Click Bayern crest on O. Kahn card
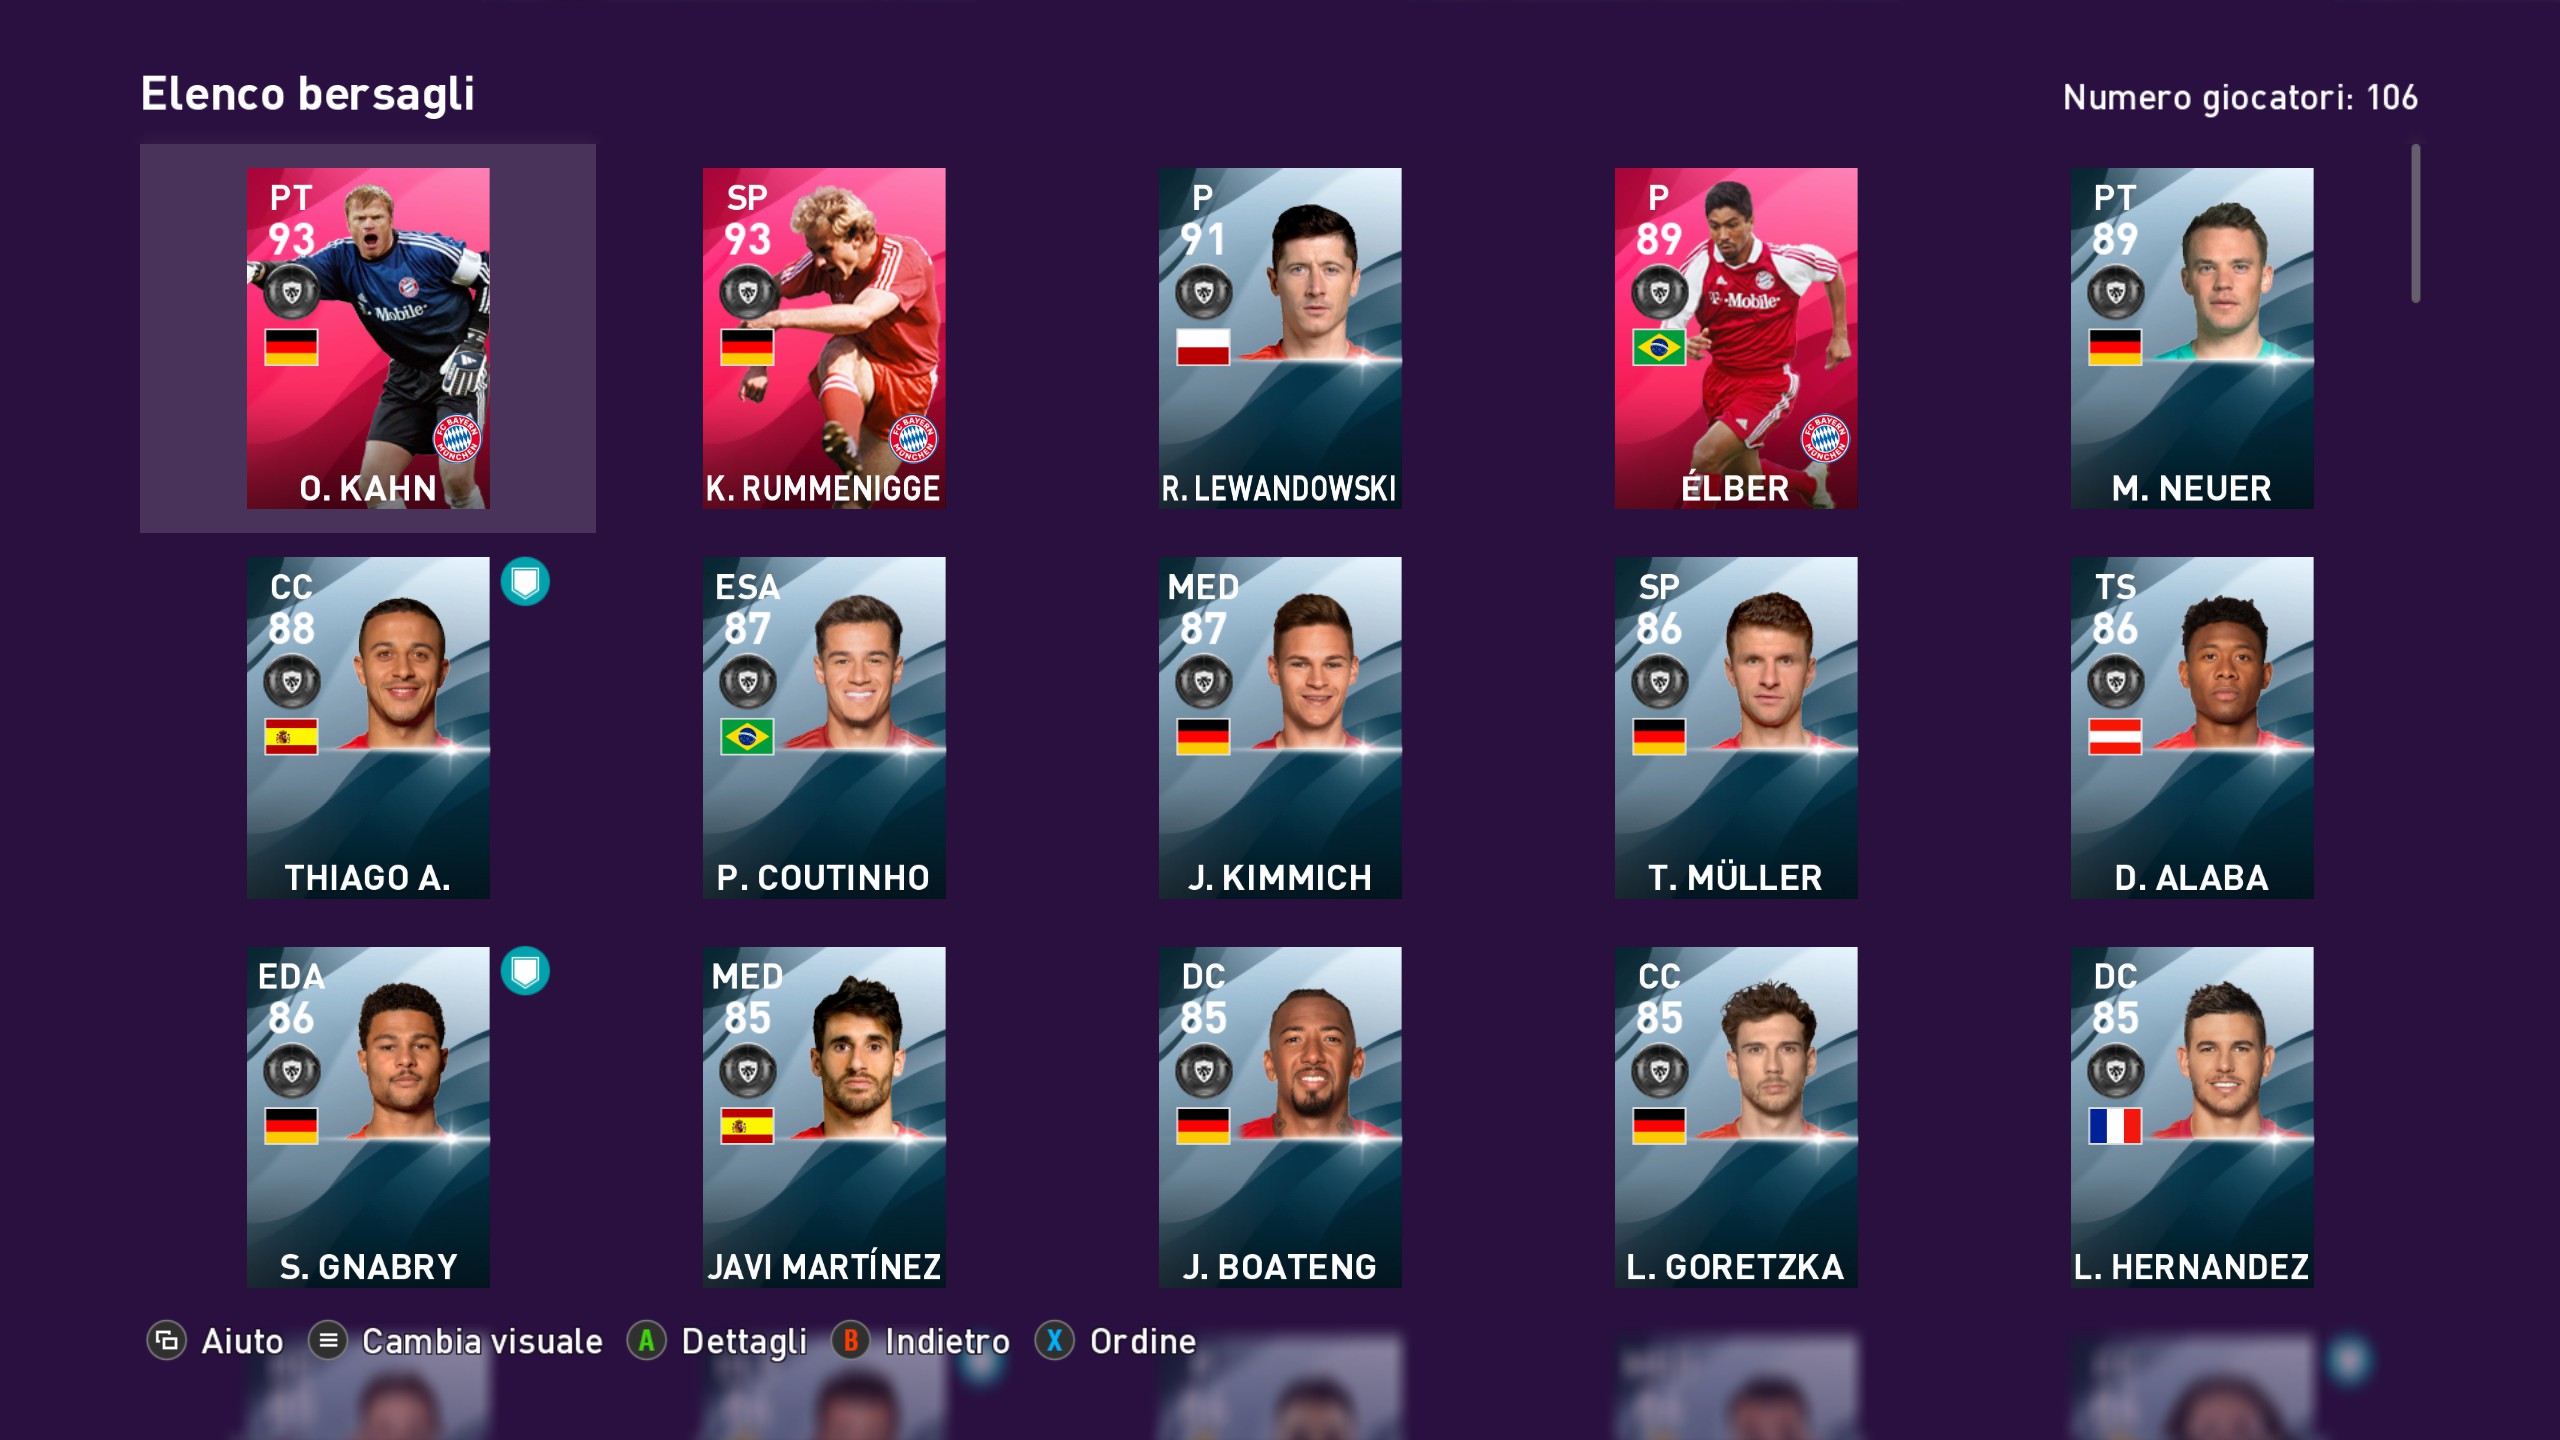This screenshot has height=1440, width=2560. (457, 439)
